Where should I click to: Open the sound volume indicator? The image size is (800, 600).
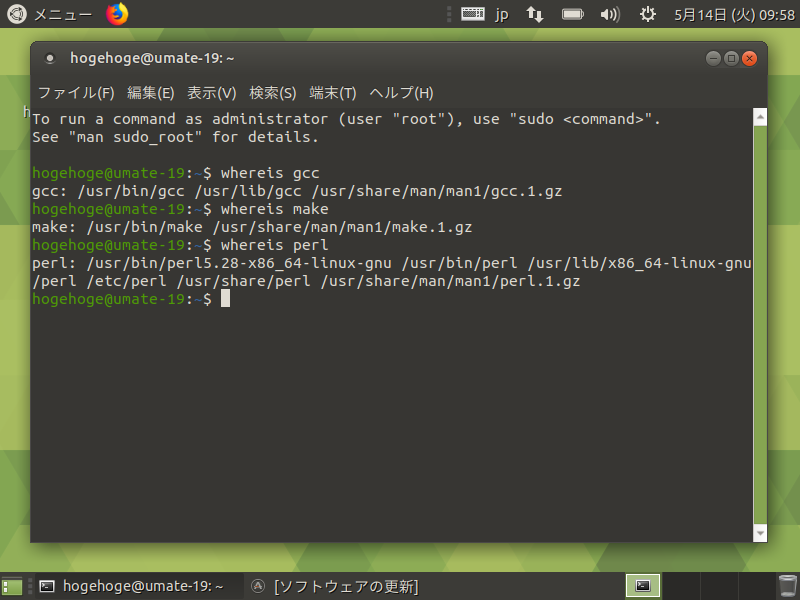(610, 14)
